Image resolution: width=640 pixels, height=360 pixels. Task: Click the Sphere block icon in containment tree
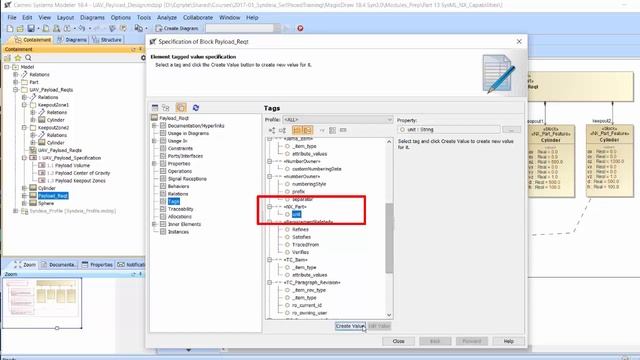click(33, 203)
